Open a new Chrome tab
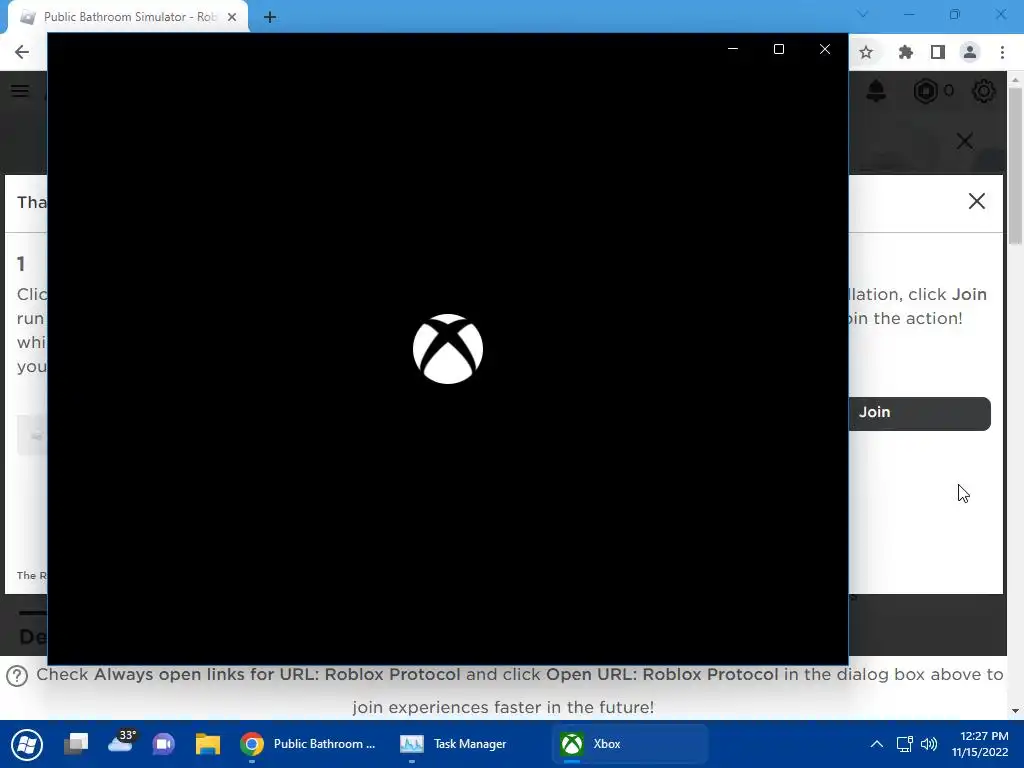Viewport: 1024px width, 768px height. pyautogui.click(x=270, y=17)
